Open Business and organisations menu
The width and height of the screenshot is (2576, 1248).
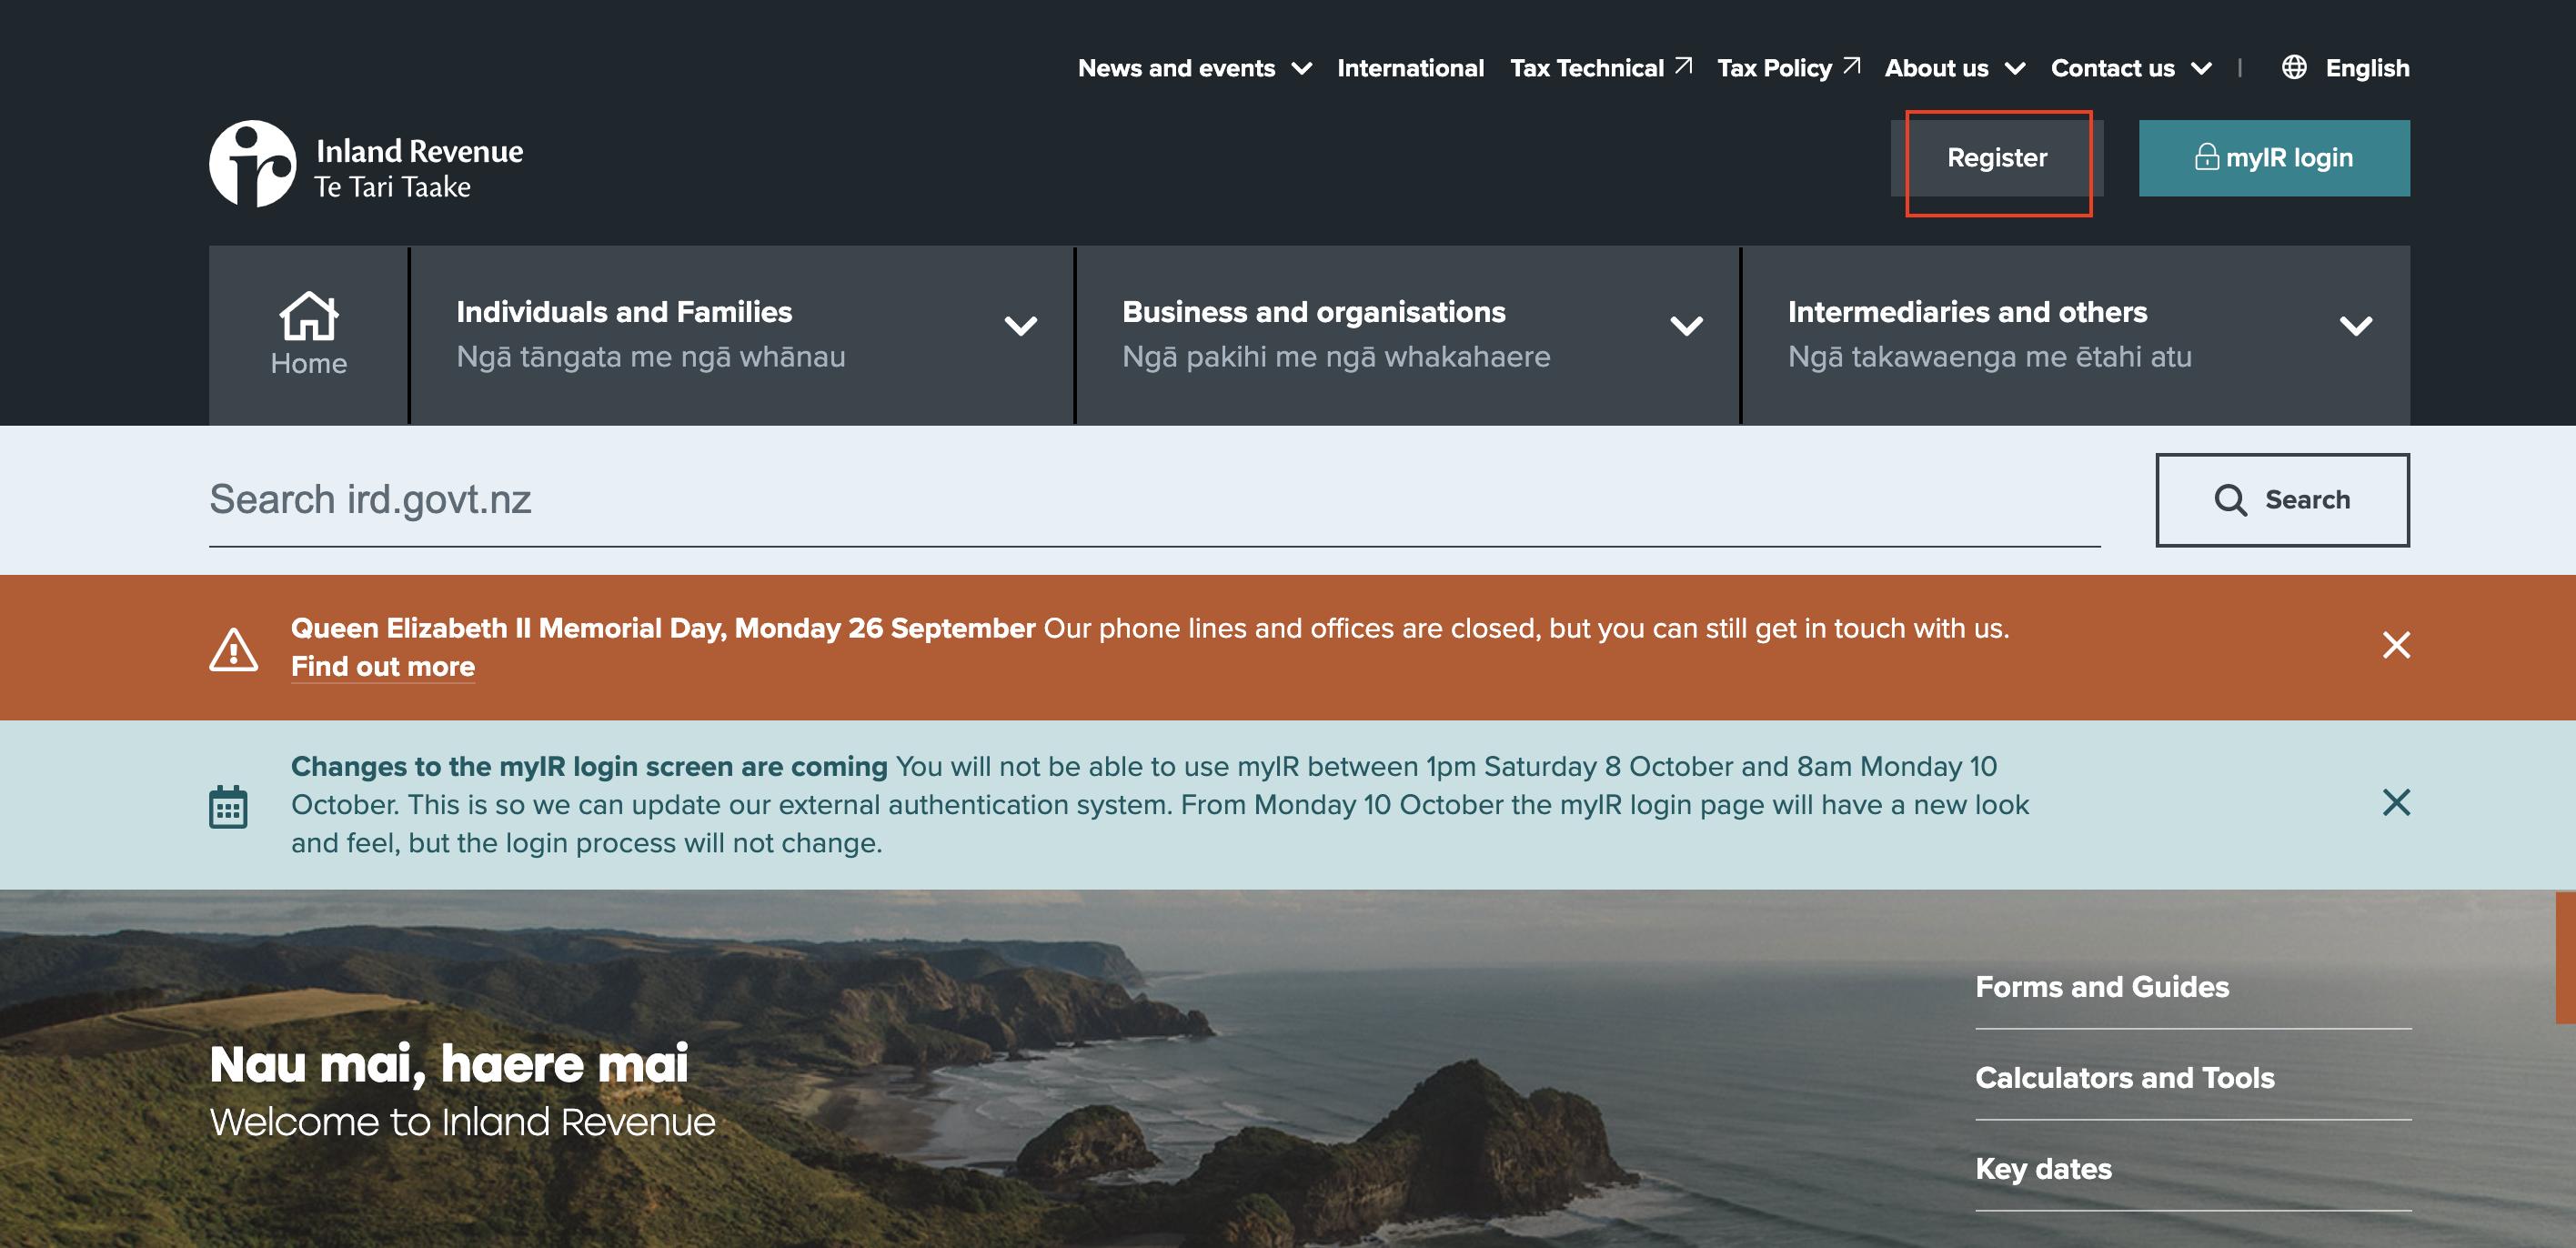(1408, 334)
